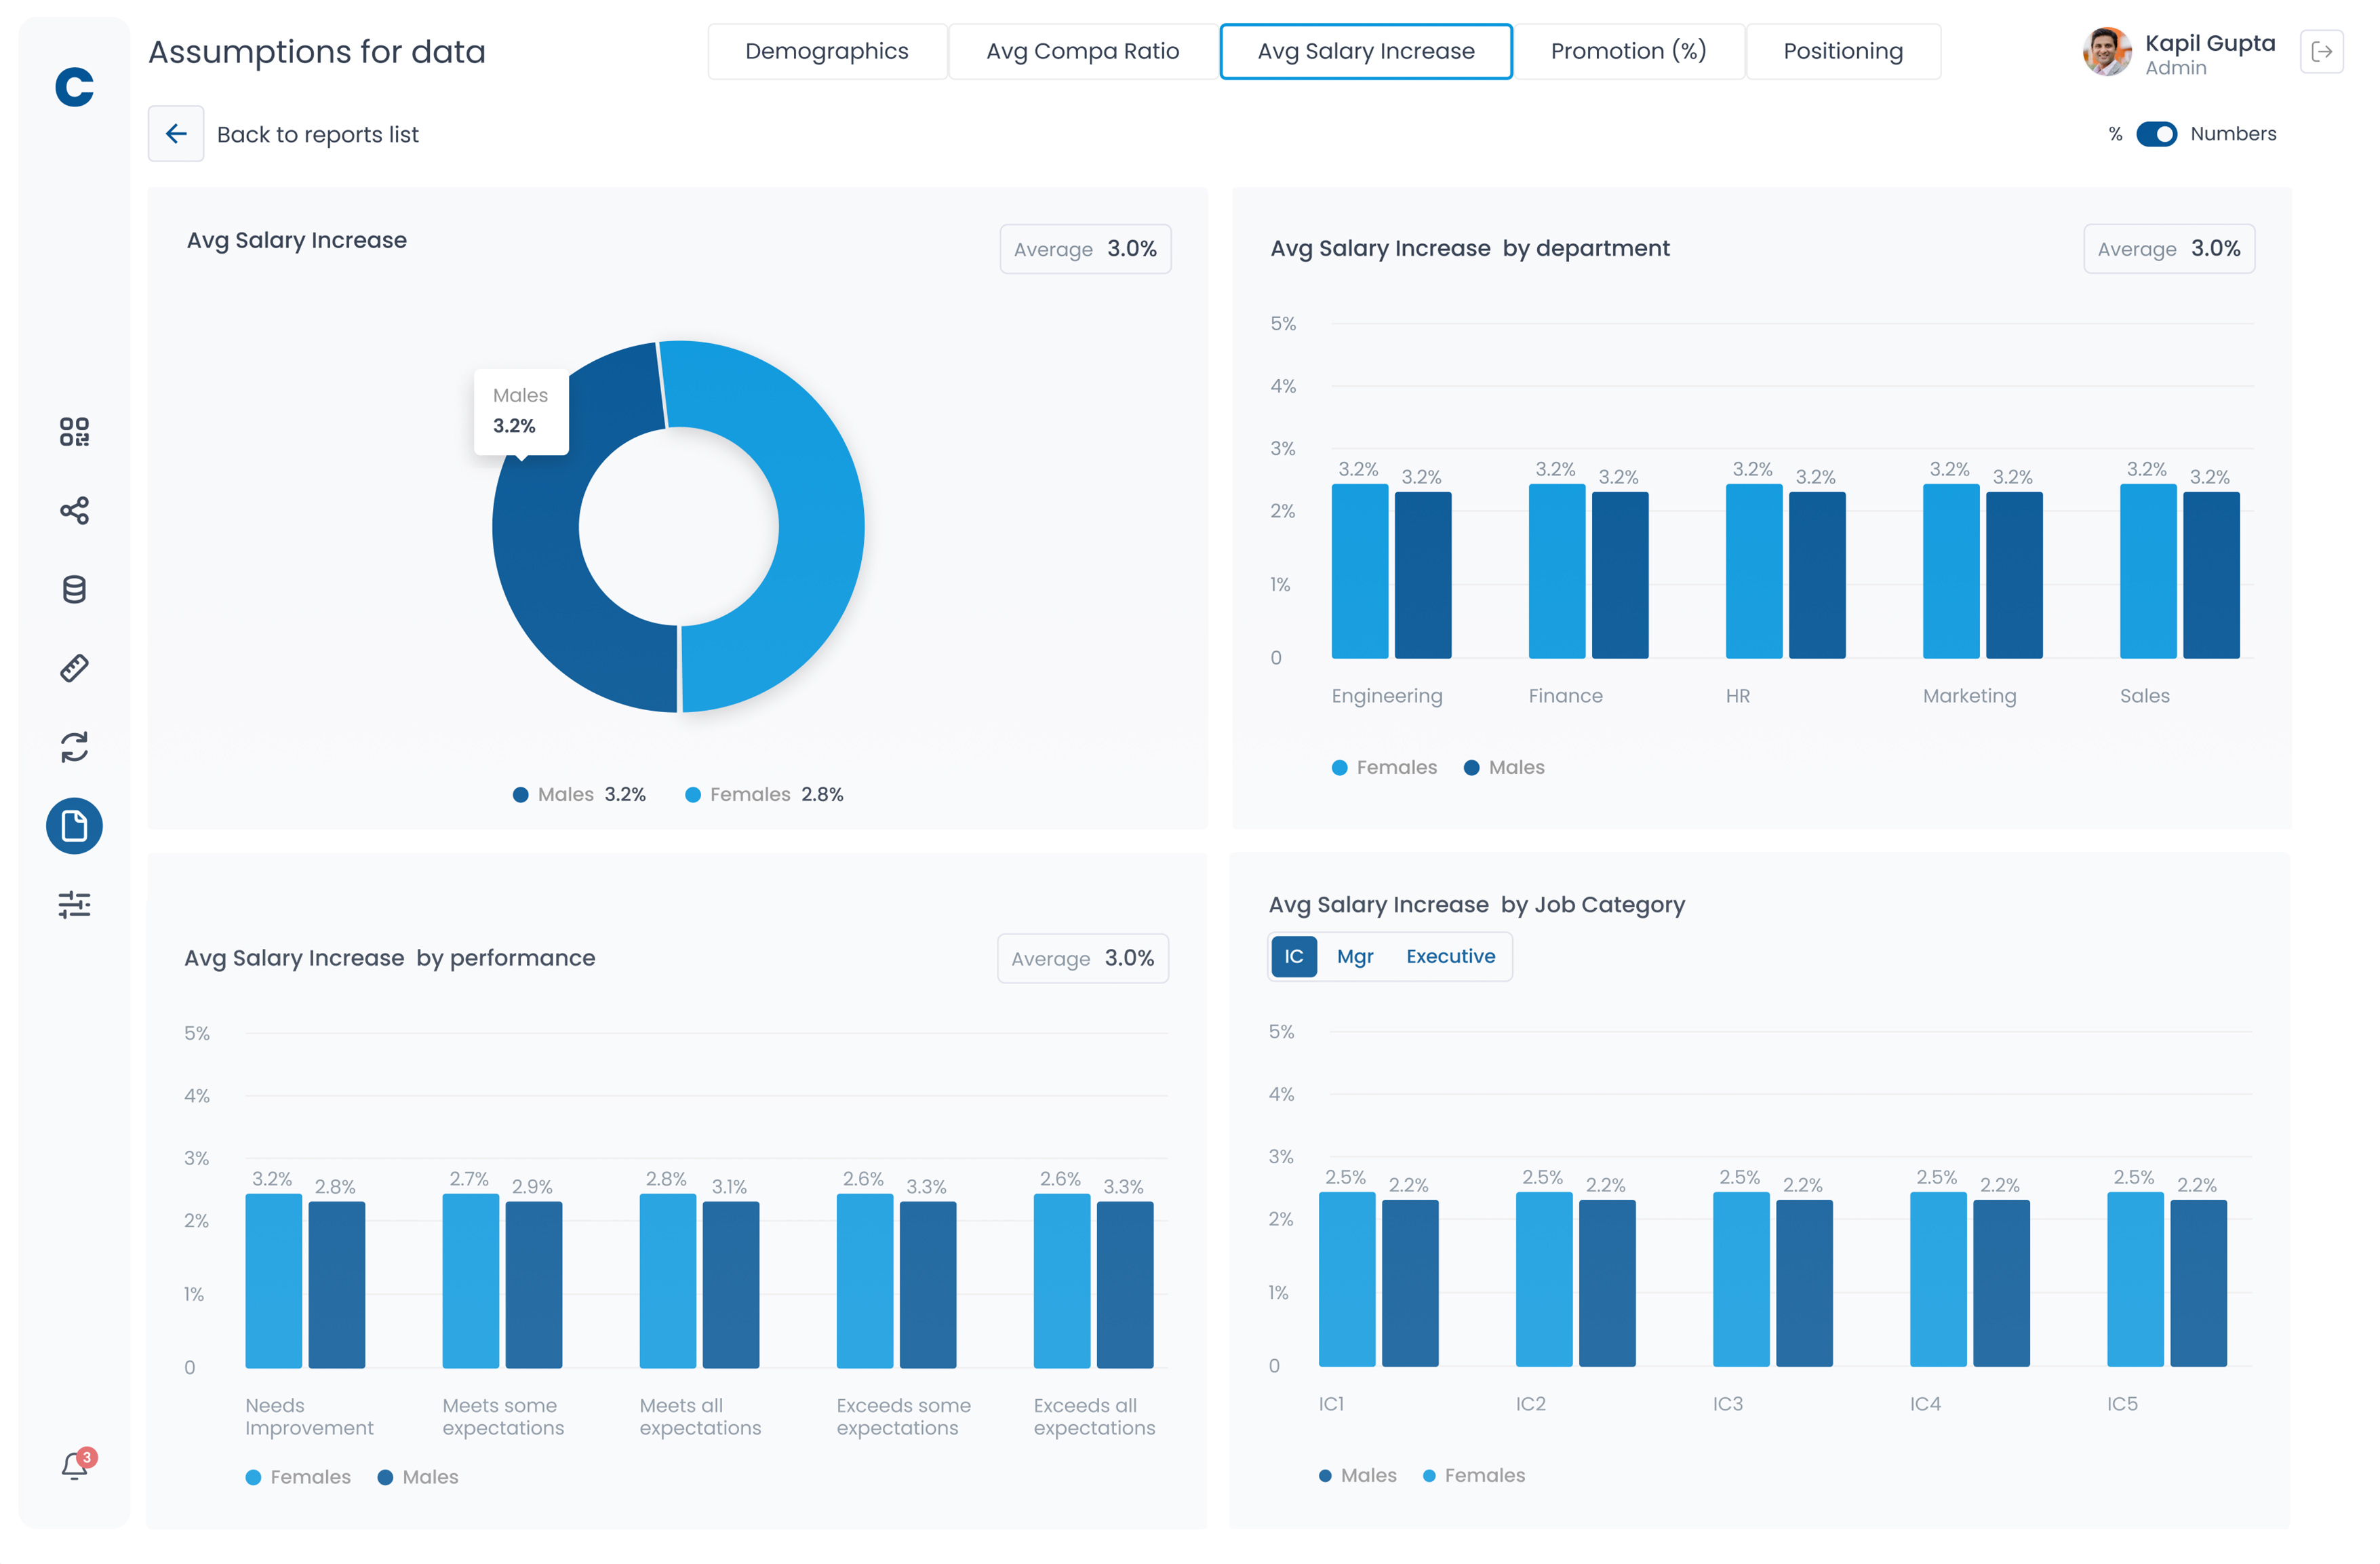
Task: Open the reports document icon in sidebar
Action: (73, 826)
